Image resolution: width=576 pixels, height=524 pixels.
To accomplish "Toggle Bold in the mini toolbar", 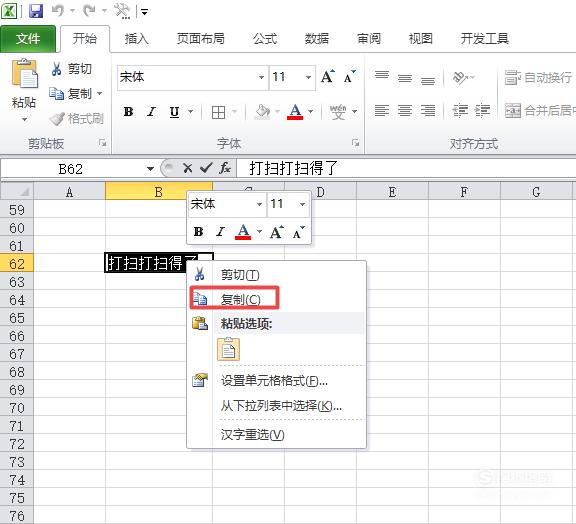I will point(198,232).
